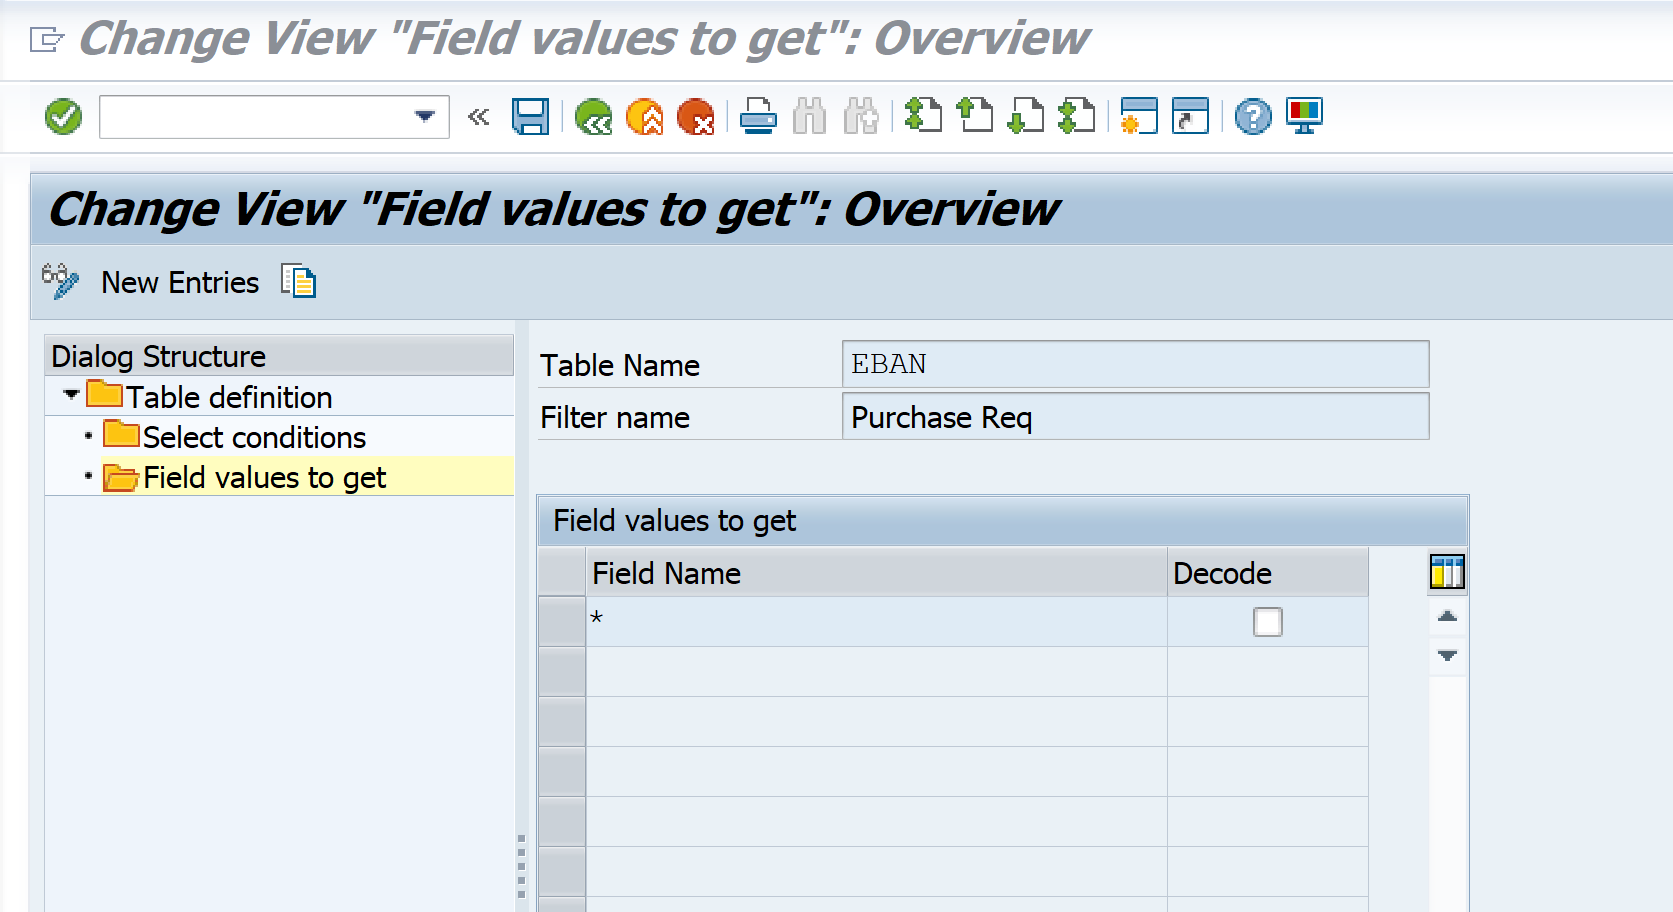Toggle Decode checkbox for the * field
Screen dimensions: 1673x912
click(x=1267, y=622)
